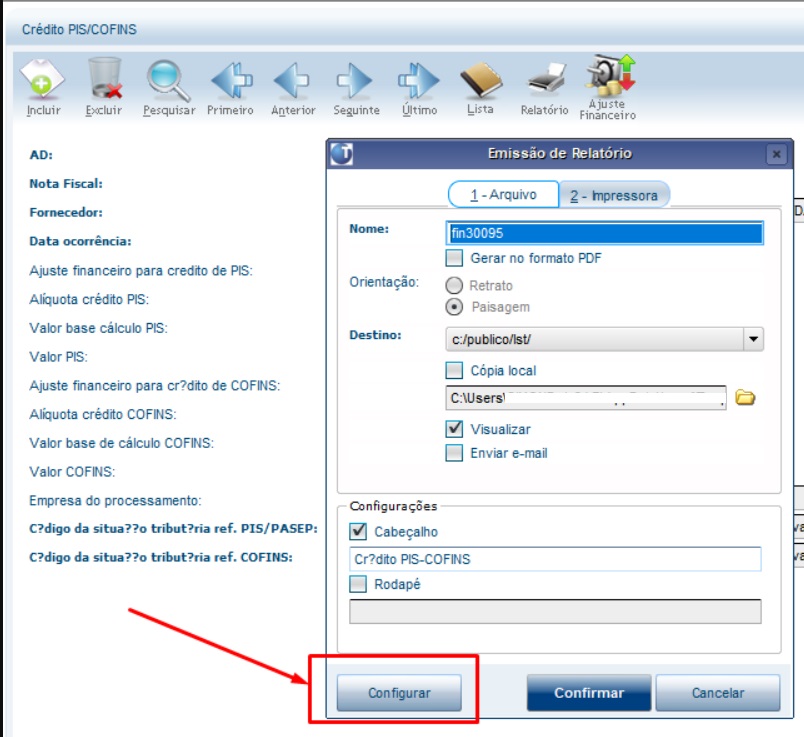This screenshot has height=737, width=804.
Task: Select Retrato orientation
Action: click(x=454, y=285)
